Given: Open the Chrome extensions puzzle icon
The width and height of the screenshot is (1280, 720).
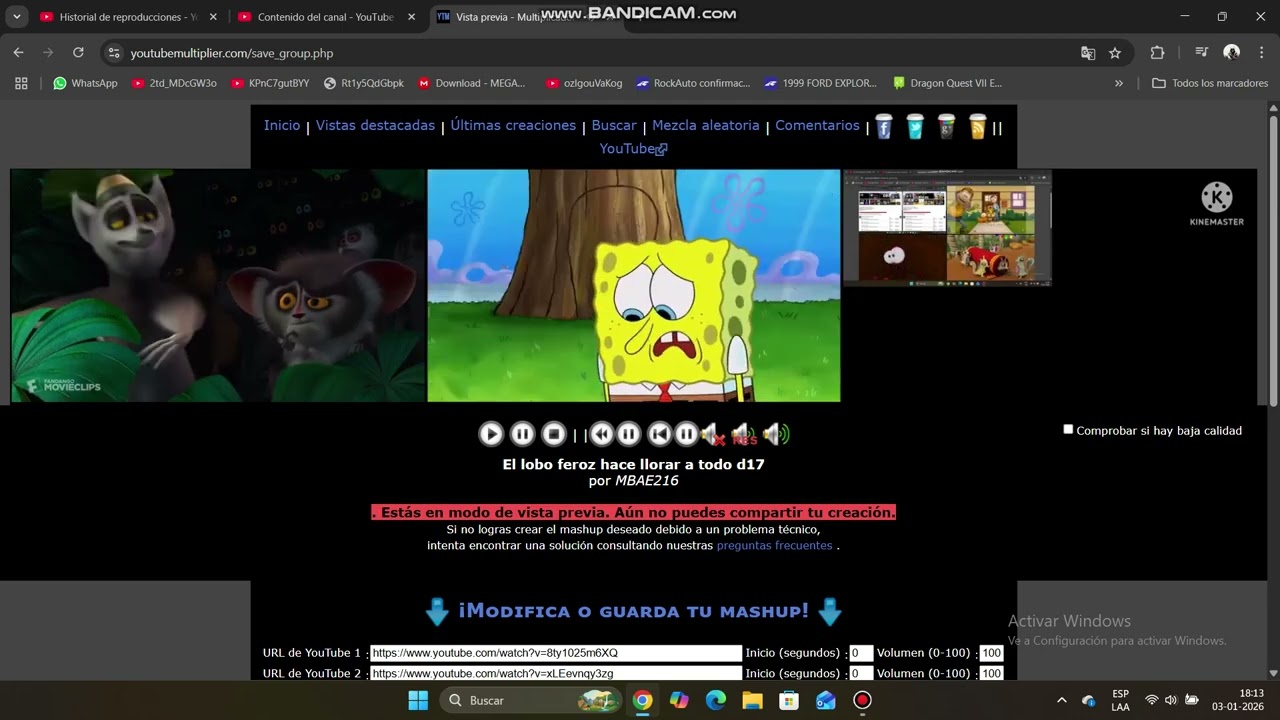Looking at the screenshot, I should coord(1157,53).
